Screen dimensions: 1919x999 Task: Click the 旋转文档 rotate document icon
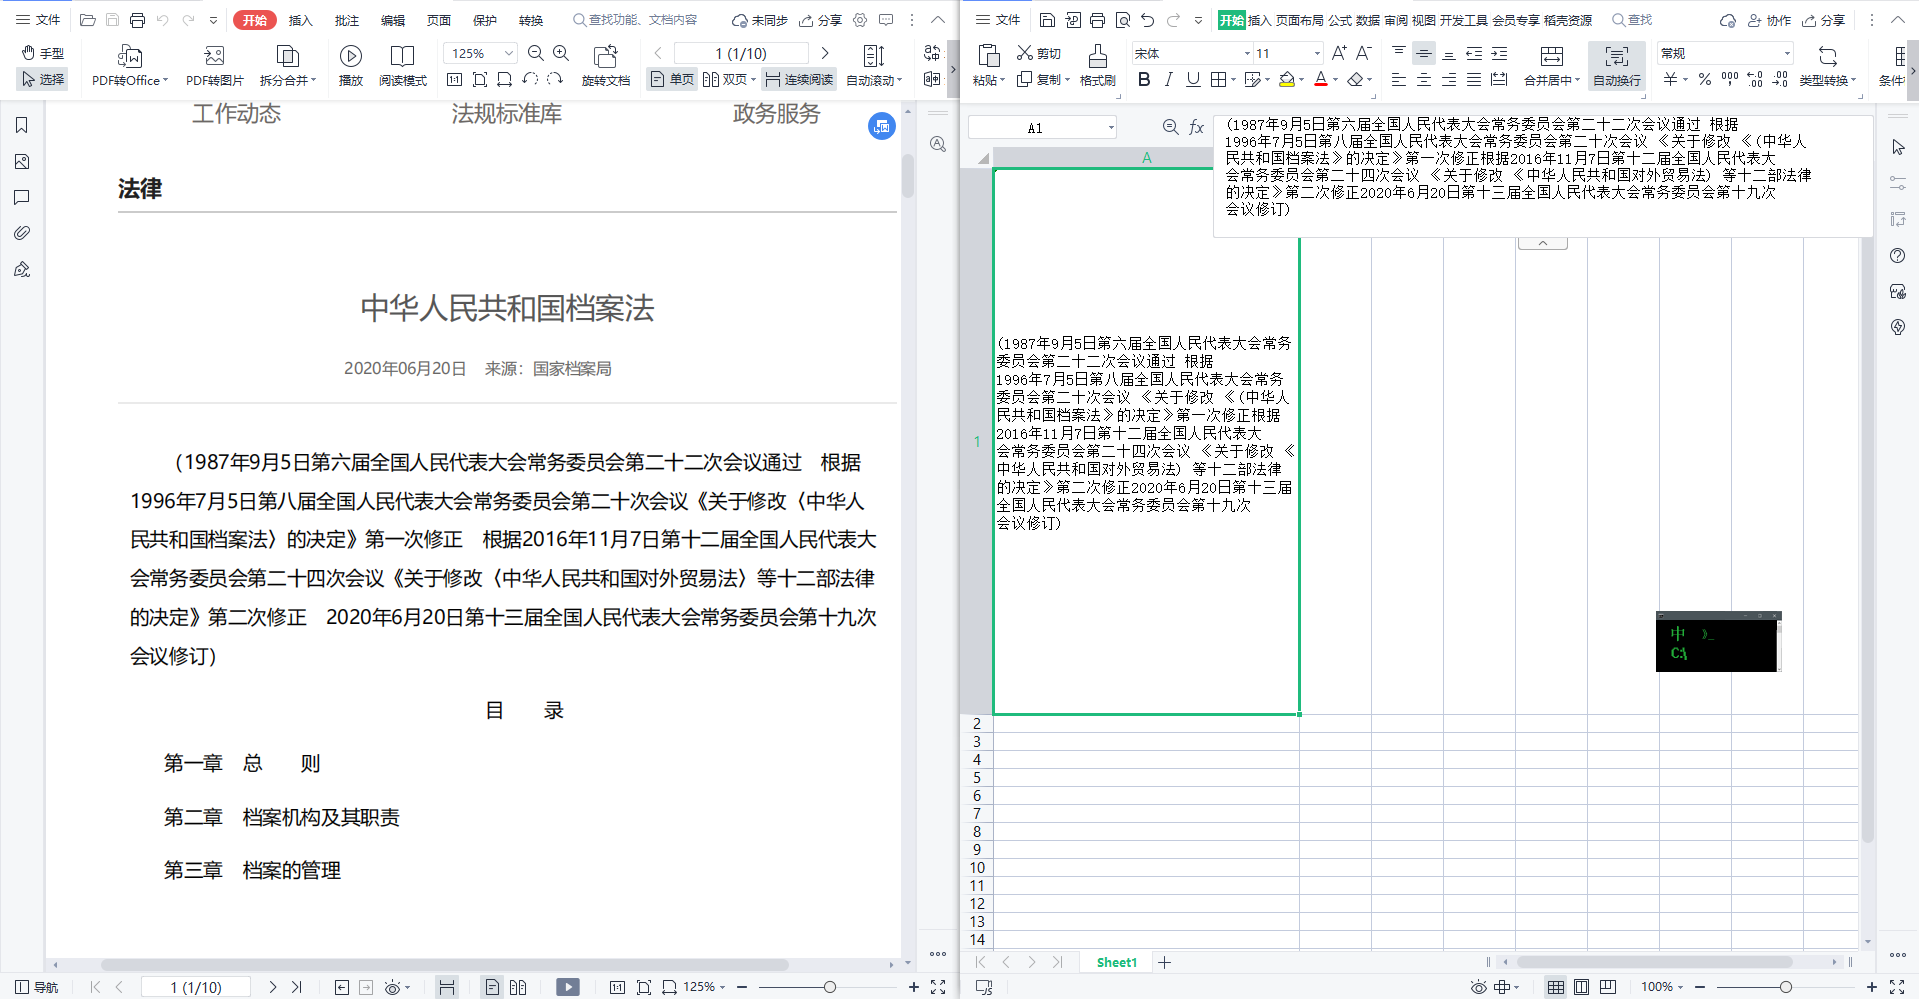(605, 56)
